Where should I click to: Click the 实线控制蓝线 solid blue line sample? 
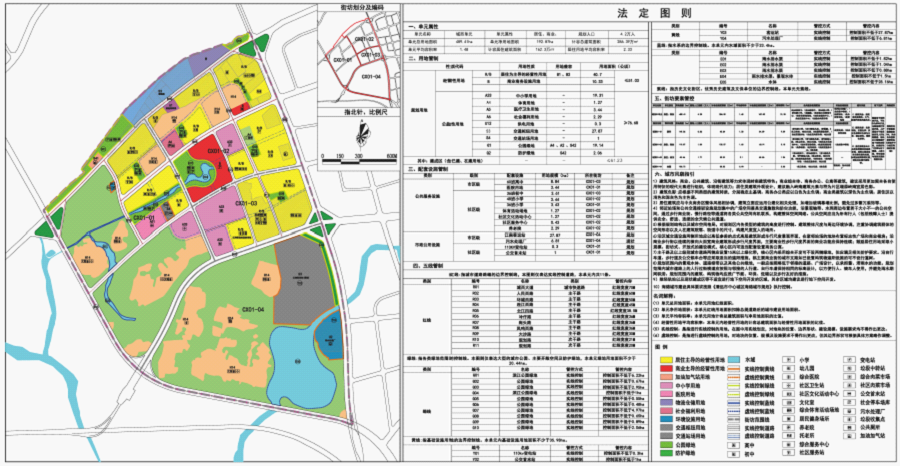(x=734, y=403)
